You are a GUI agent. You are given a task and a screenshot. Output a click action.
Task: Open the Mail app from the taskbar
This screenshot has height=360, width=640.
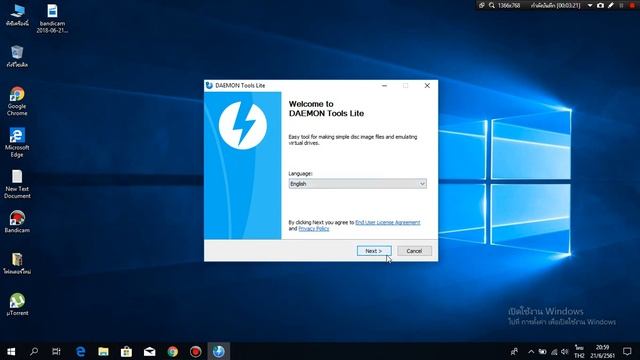pyautogui.click(x=149, y=351)
